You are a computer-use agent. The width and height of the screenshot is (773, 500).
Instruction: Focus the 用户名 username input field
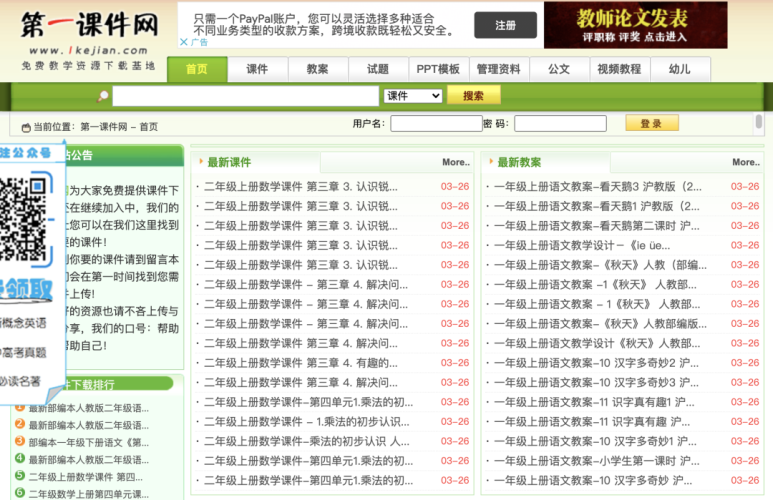tap(435, 124)
